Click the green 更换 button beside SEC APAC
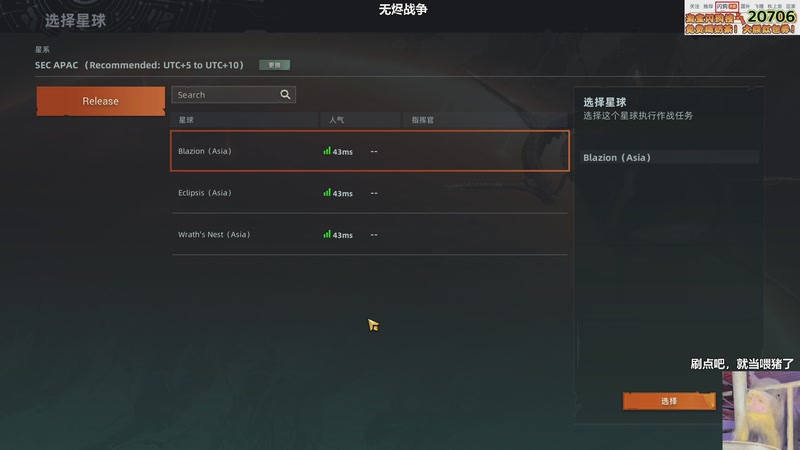This screenshot has width=800, height=450. pos(274,65)
